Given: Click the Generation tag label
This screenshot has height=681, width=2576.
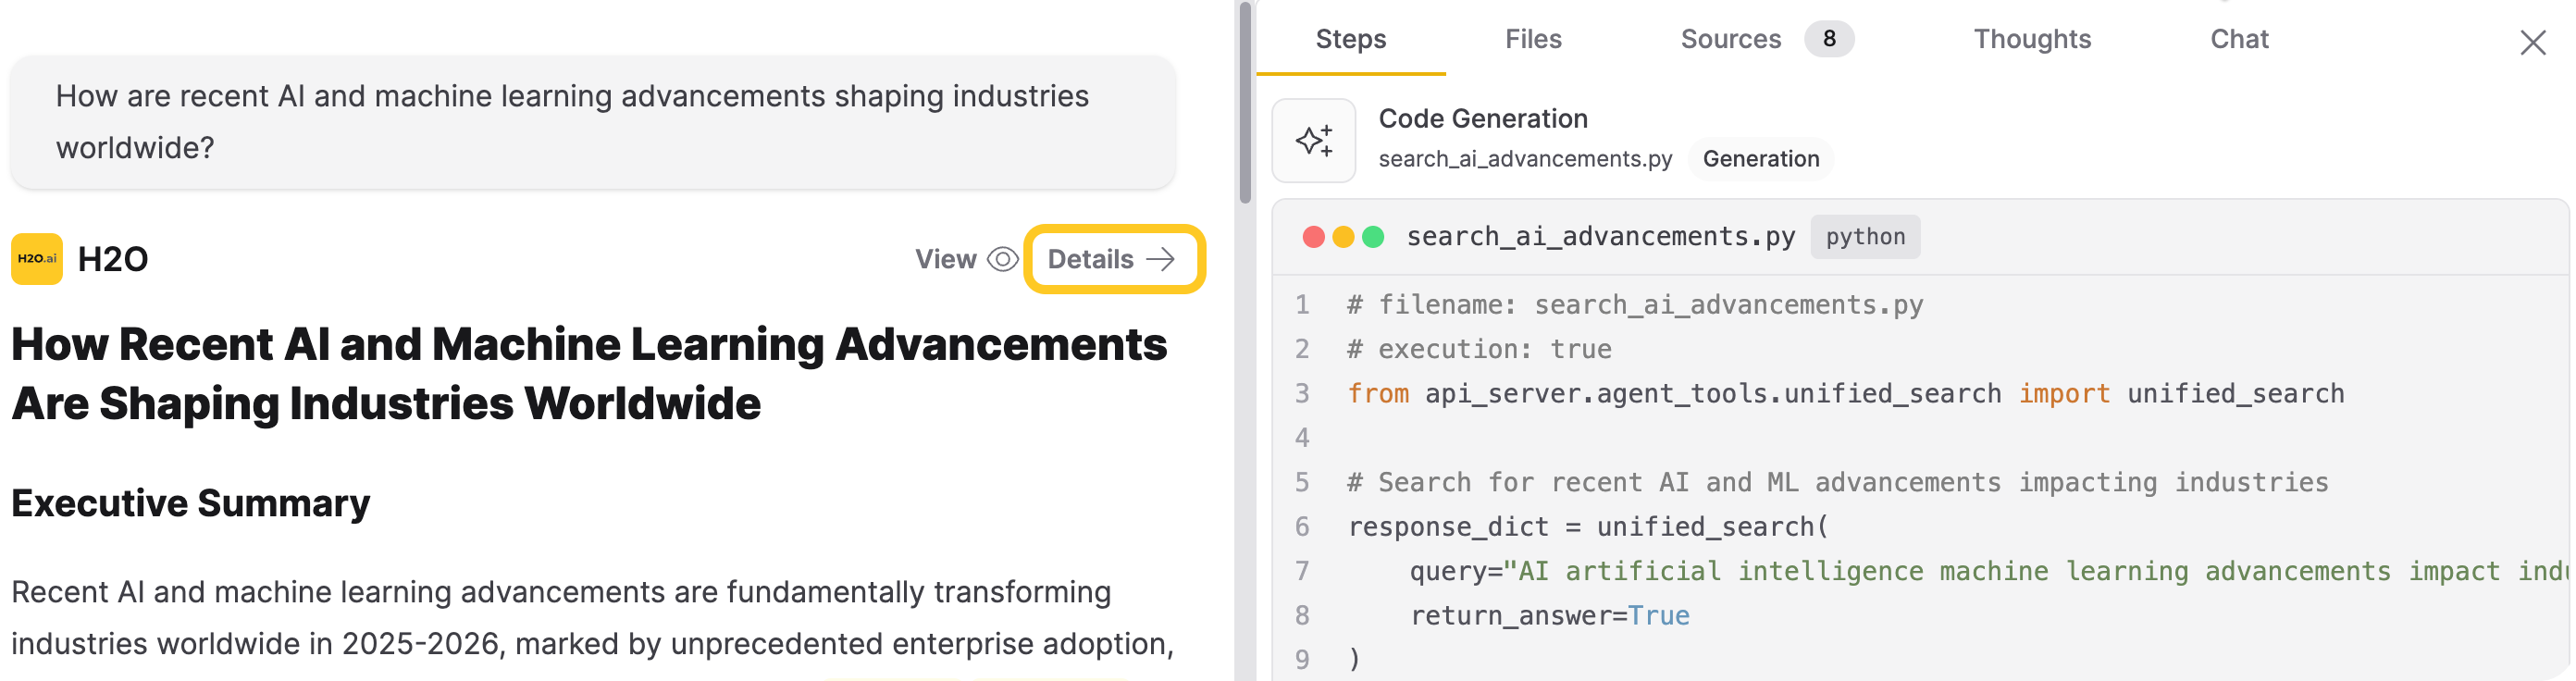Looking at the screenshot, I should click(x=1760, y=159).
